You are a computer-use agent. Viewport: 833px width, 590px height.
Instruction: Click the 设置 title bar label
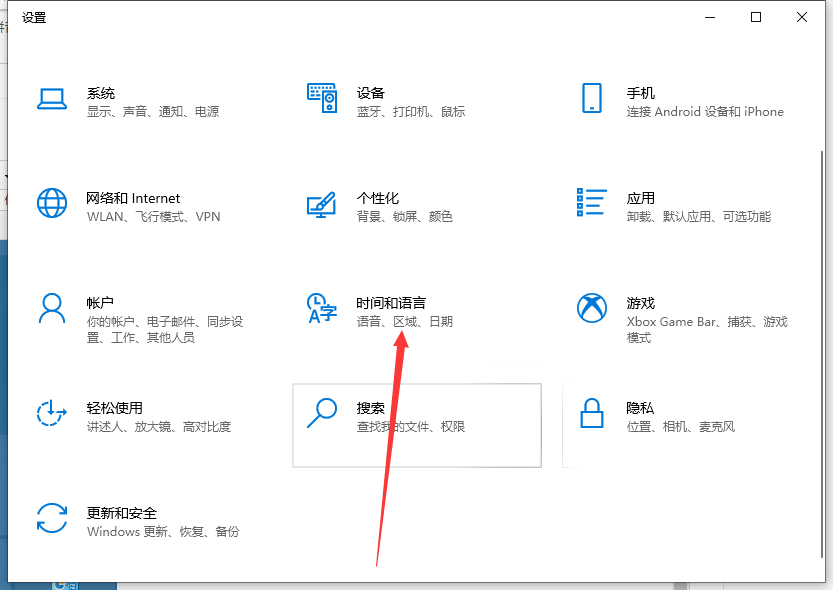pos(33,17)
